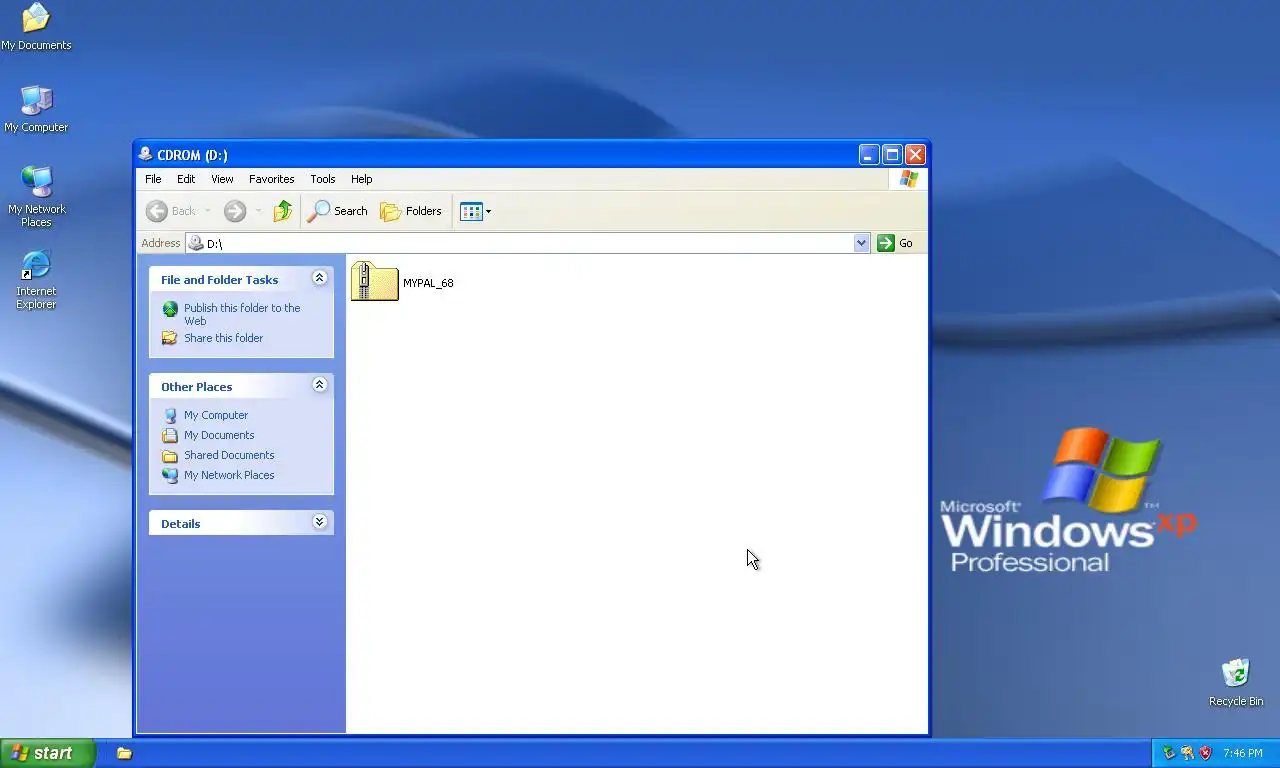The image size is (1280, 768).
Task: Open My Documents from Other Places
Action: click(x=219, y=435)
